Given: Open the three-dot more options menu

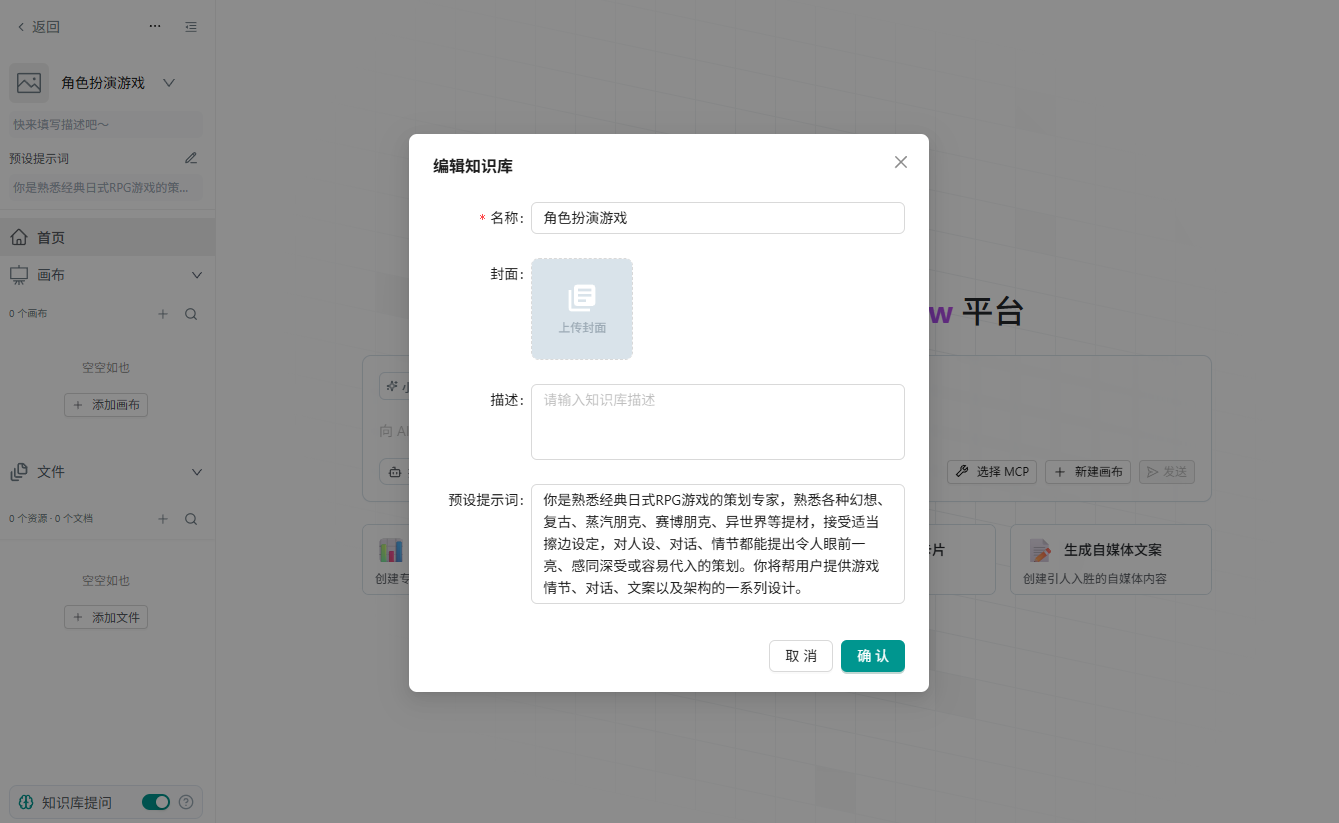Looking at the screenshot, I should point(155,27).
